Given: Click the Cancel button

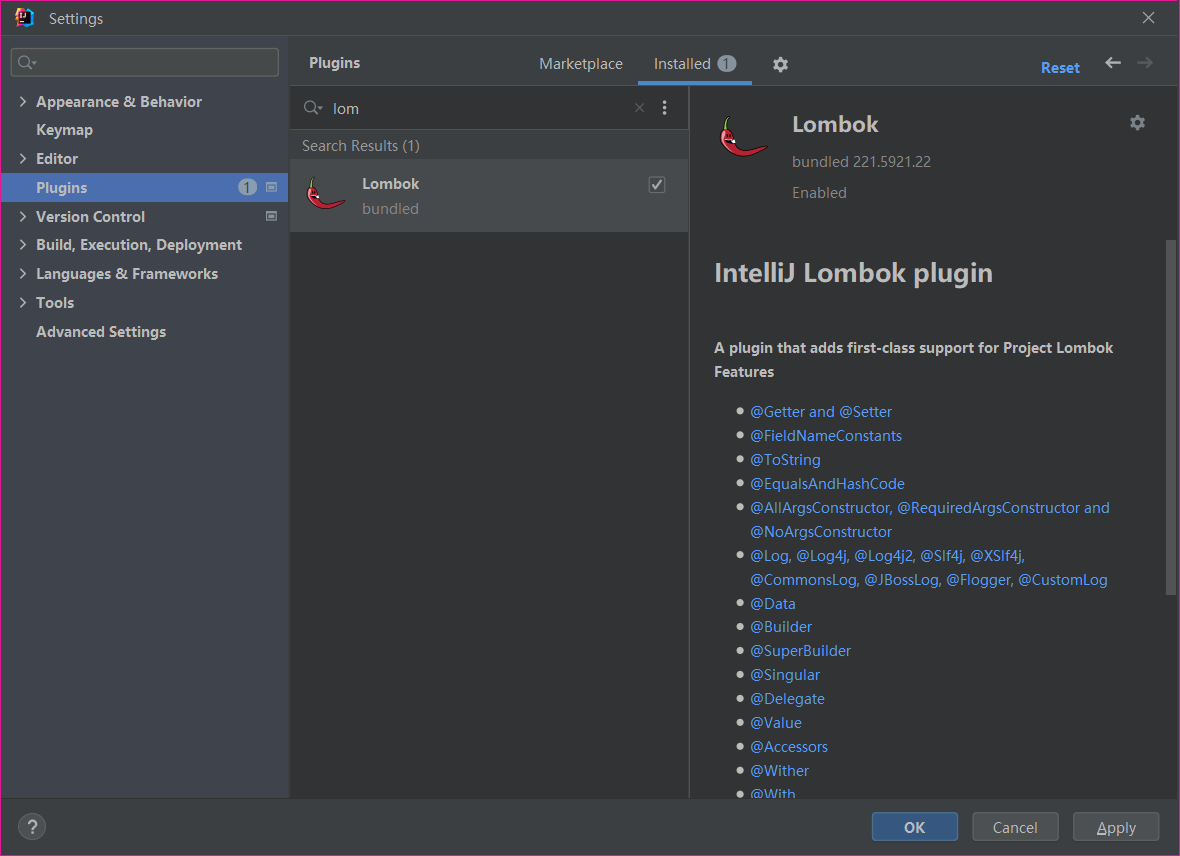Looking at the screenshot, I should click(1015, 827).
